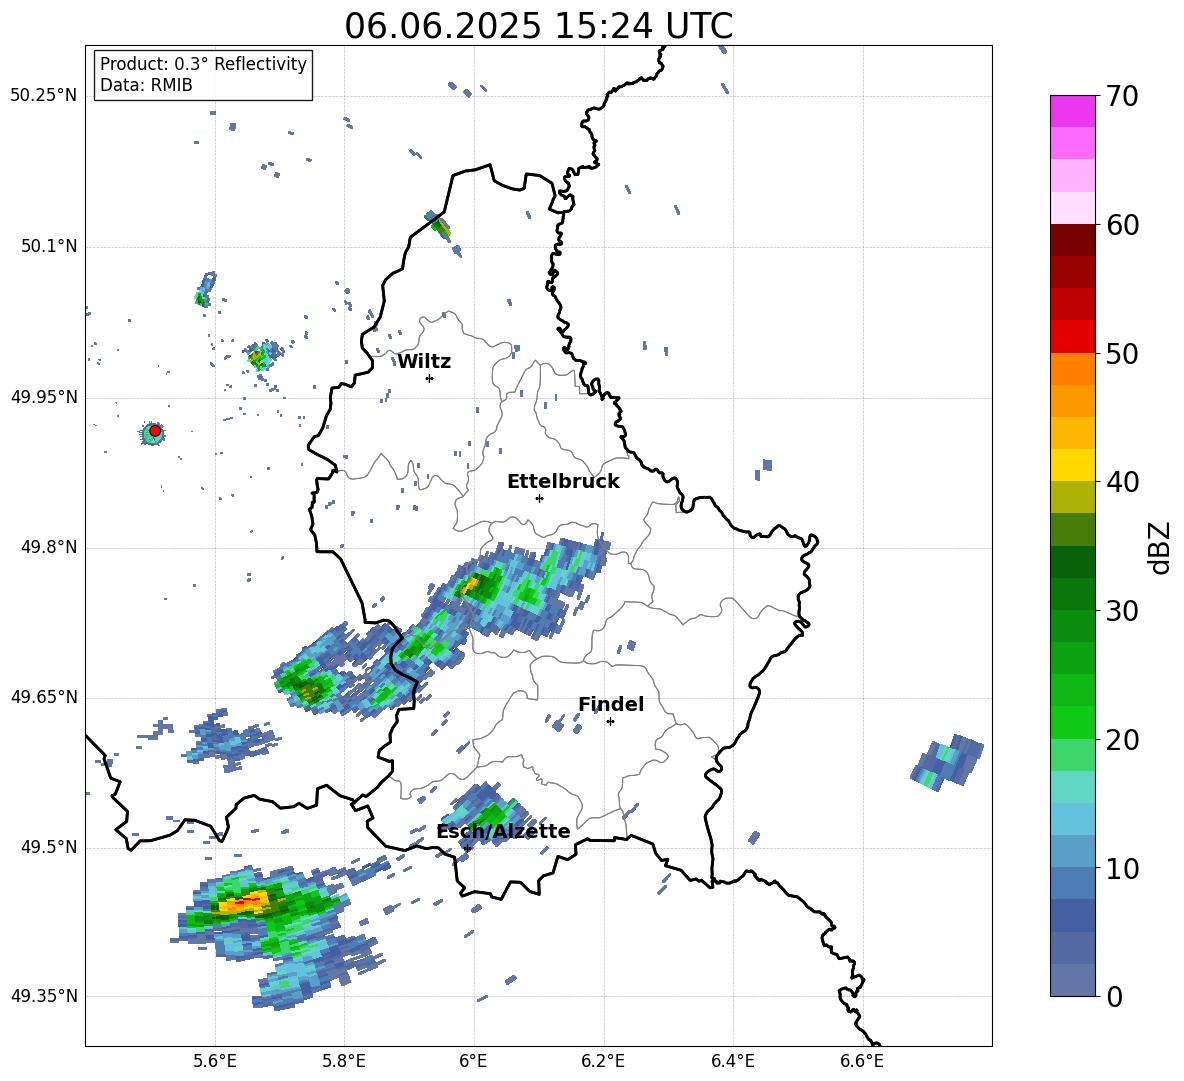Click the 6.4°E longitude label
Screen dimensions: 1184x1081
[732, 1061]
